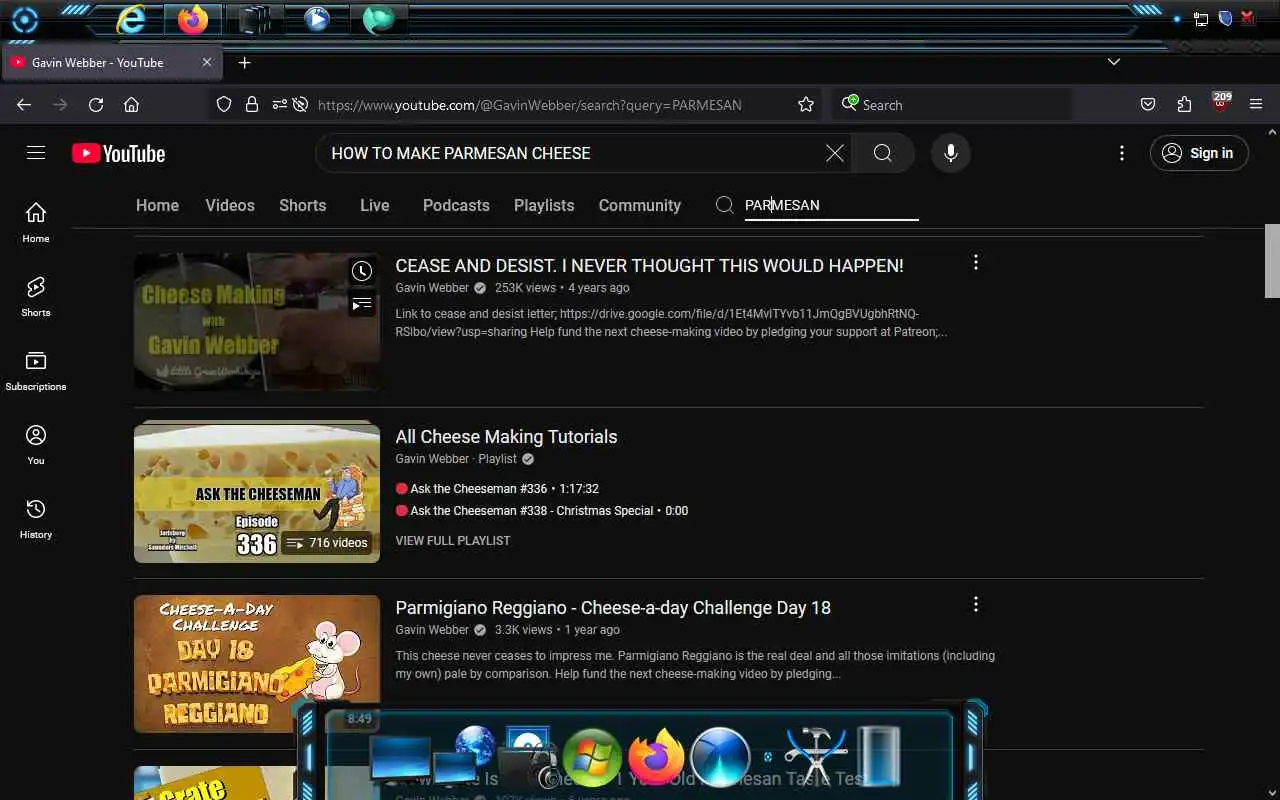
Task: Switch to Firefox in top taskbar
Action: click(193, 19)
